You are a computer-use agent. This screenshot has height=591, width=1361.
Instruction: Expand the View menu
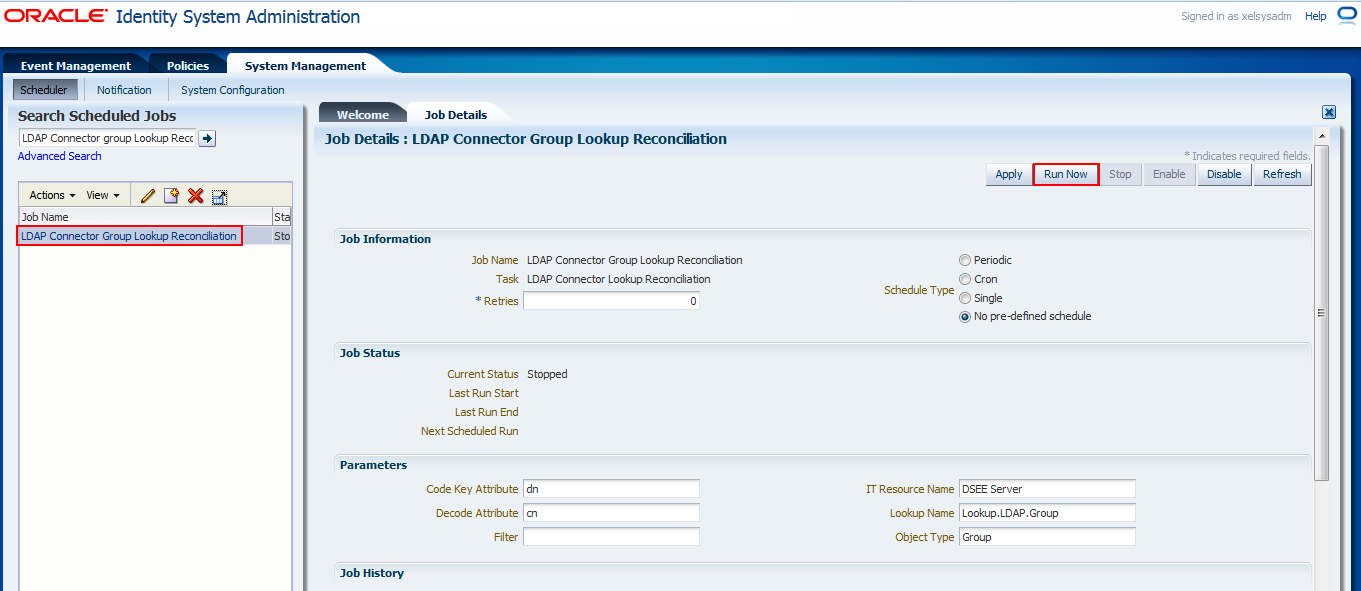tap(100, 195)
